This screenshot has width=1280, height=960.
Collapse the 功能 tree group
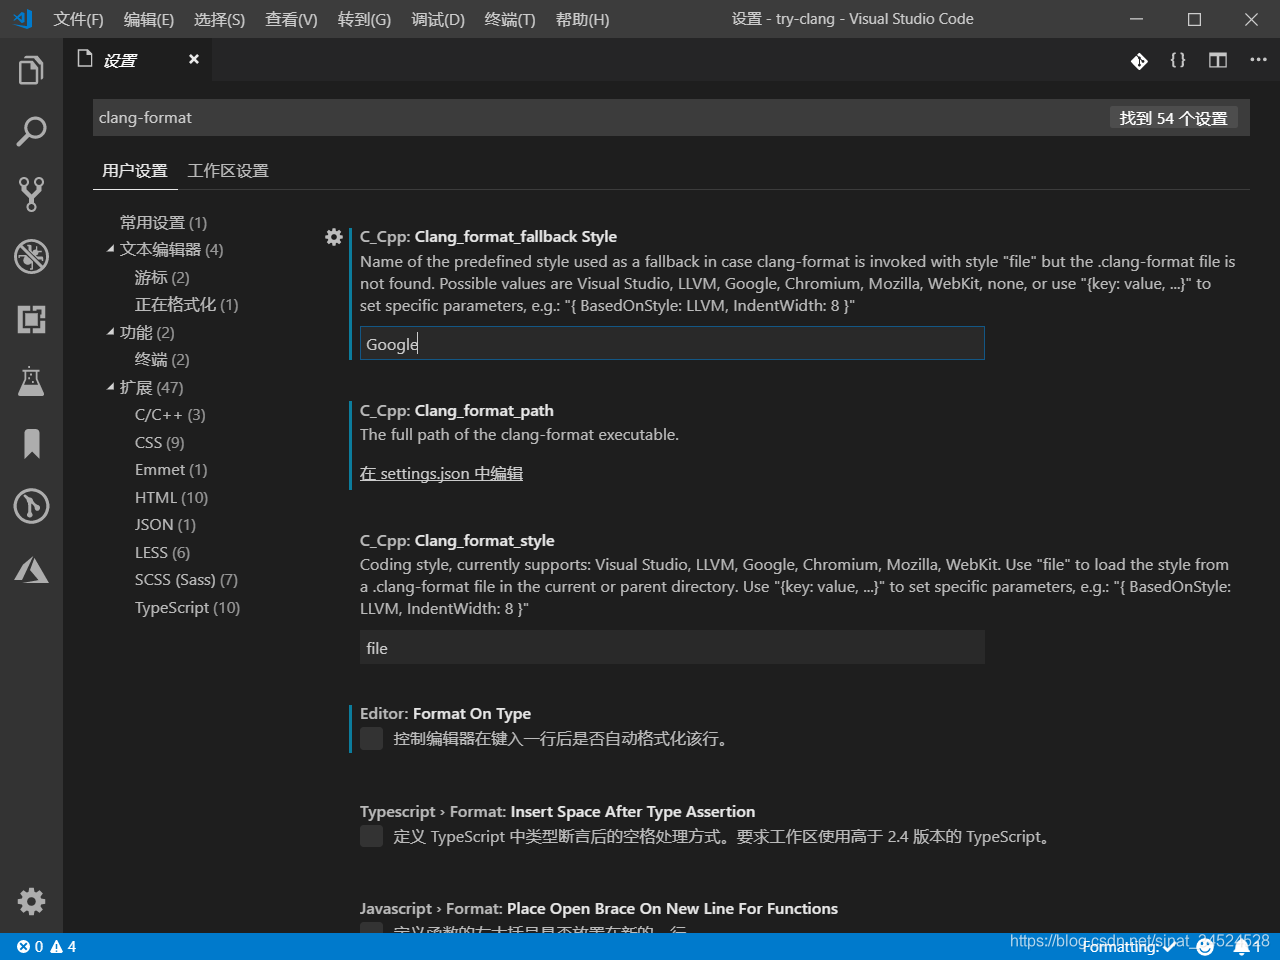[111, 332]
